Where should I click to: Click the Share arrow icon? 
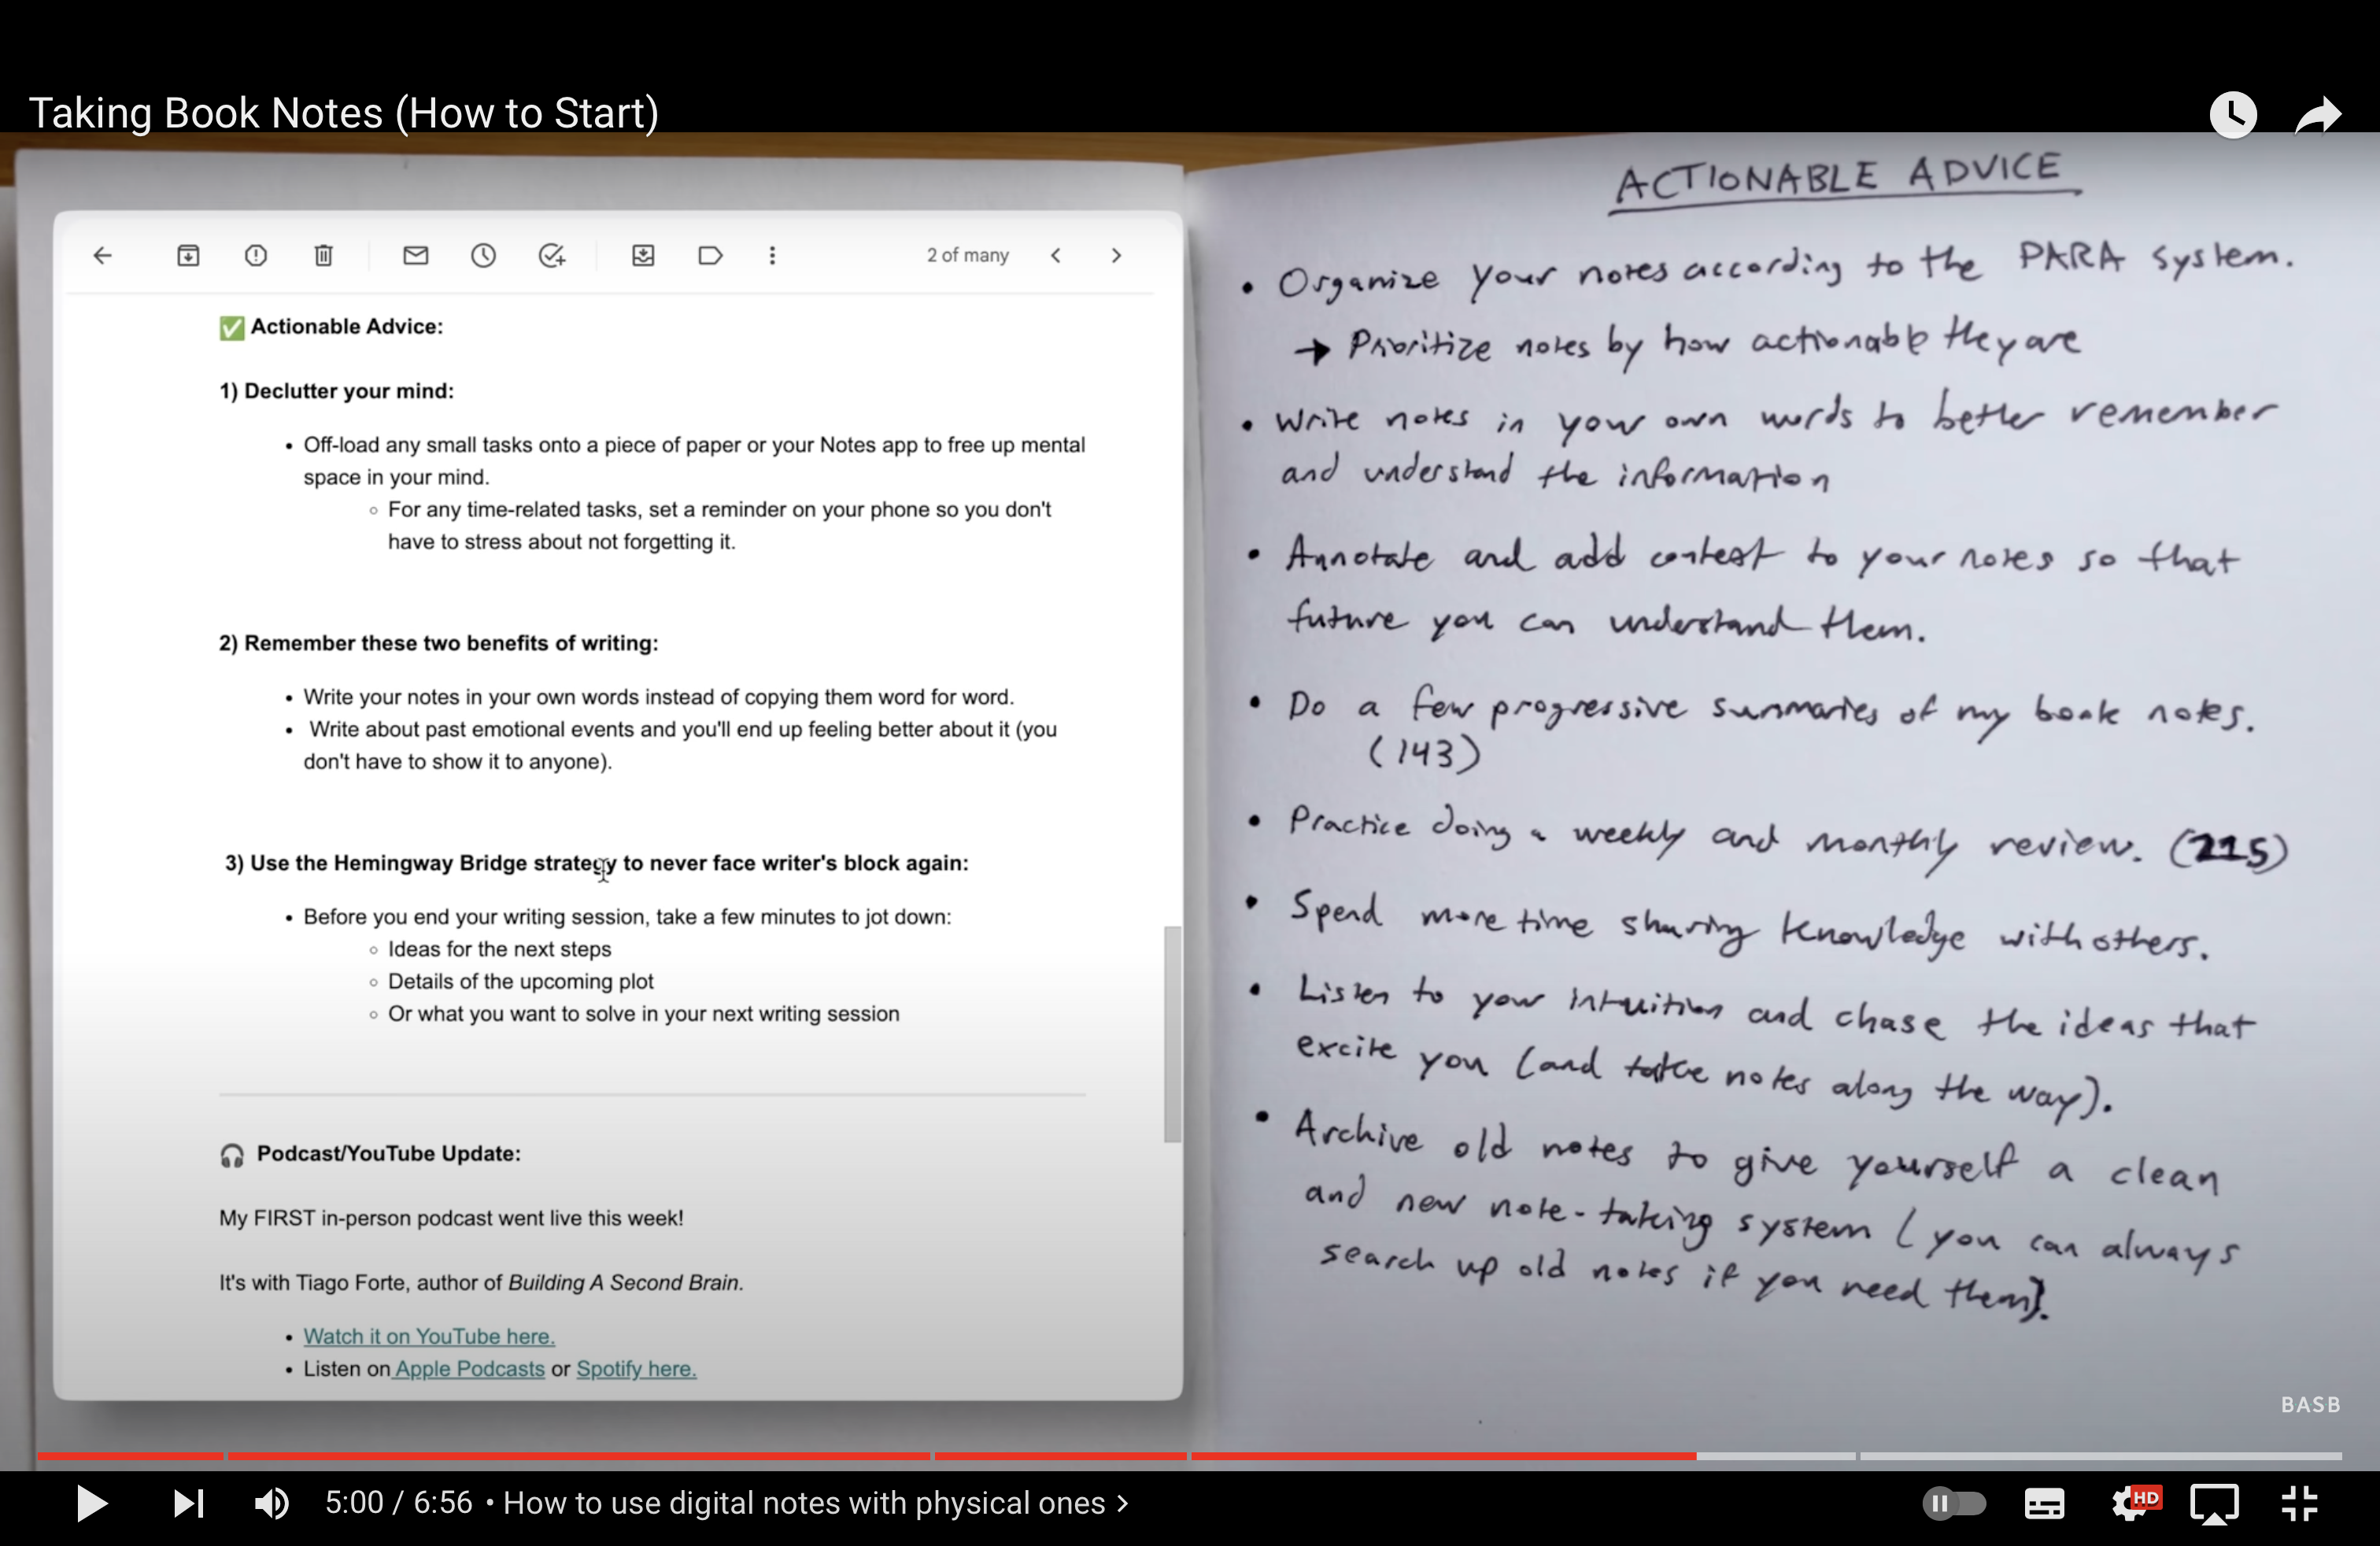[x=2318, y=114]
